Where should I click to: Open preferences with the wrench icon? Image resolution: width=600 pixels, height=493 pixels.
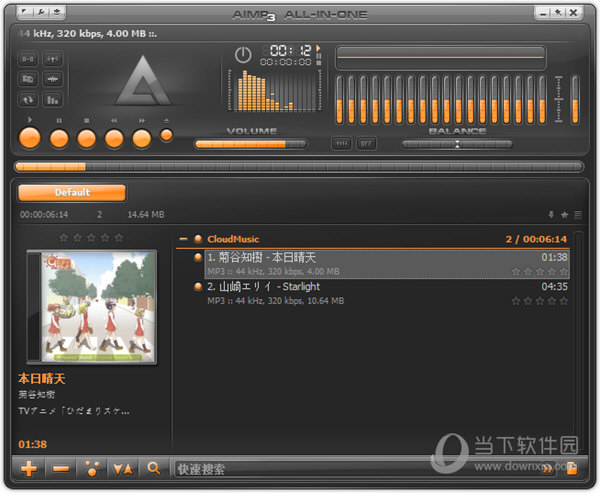(41, 12)
